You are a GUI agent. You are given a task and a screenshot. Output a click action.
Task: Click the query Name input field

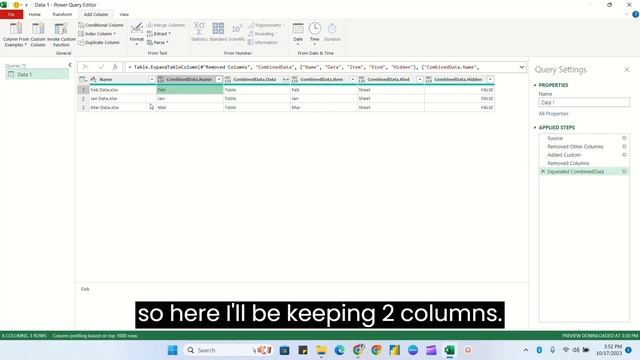coord(584,102)
